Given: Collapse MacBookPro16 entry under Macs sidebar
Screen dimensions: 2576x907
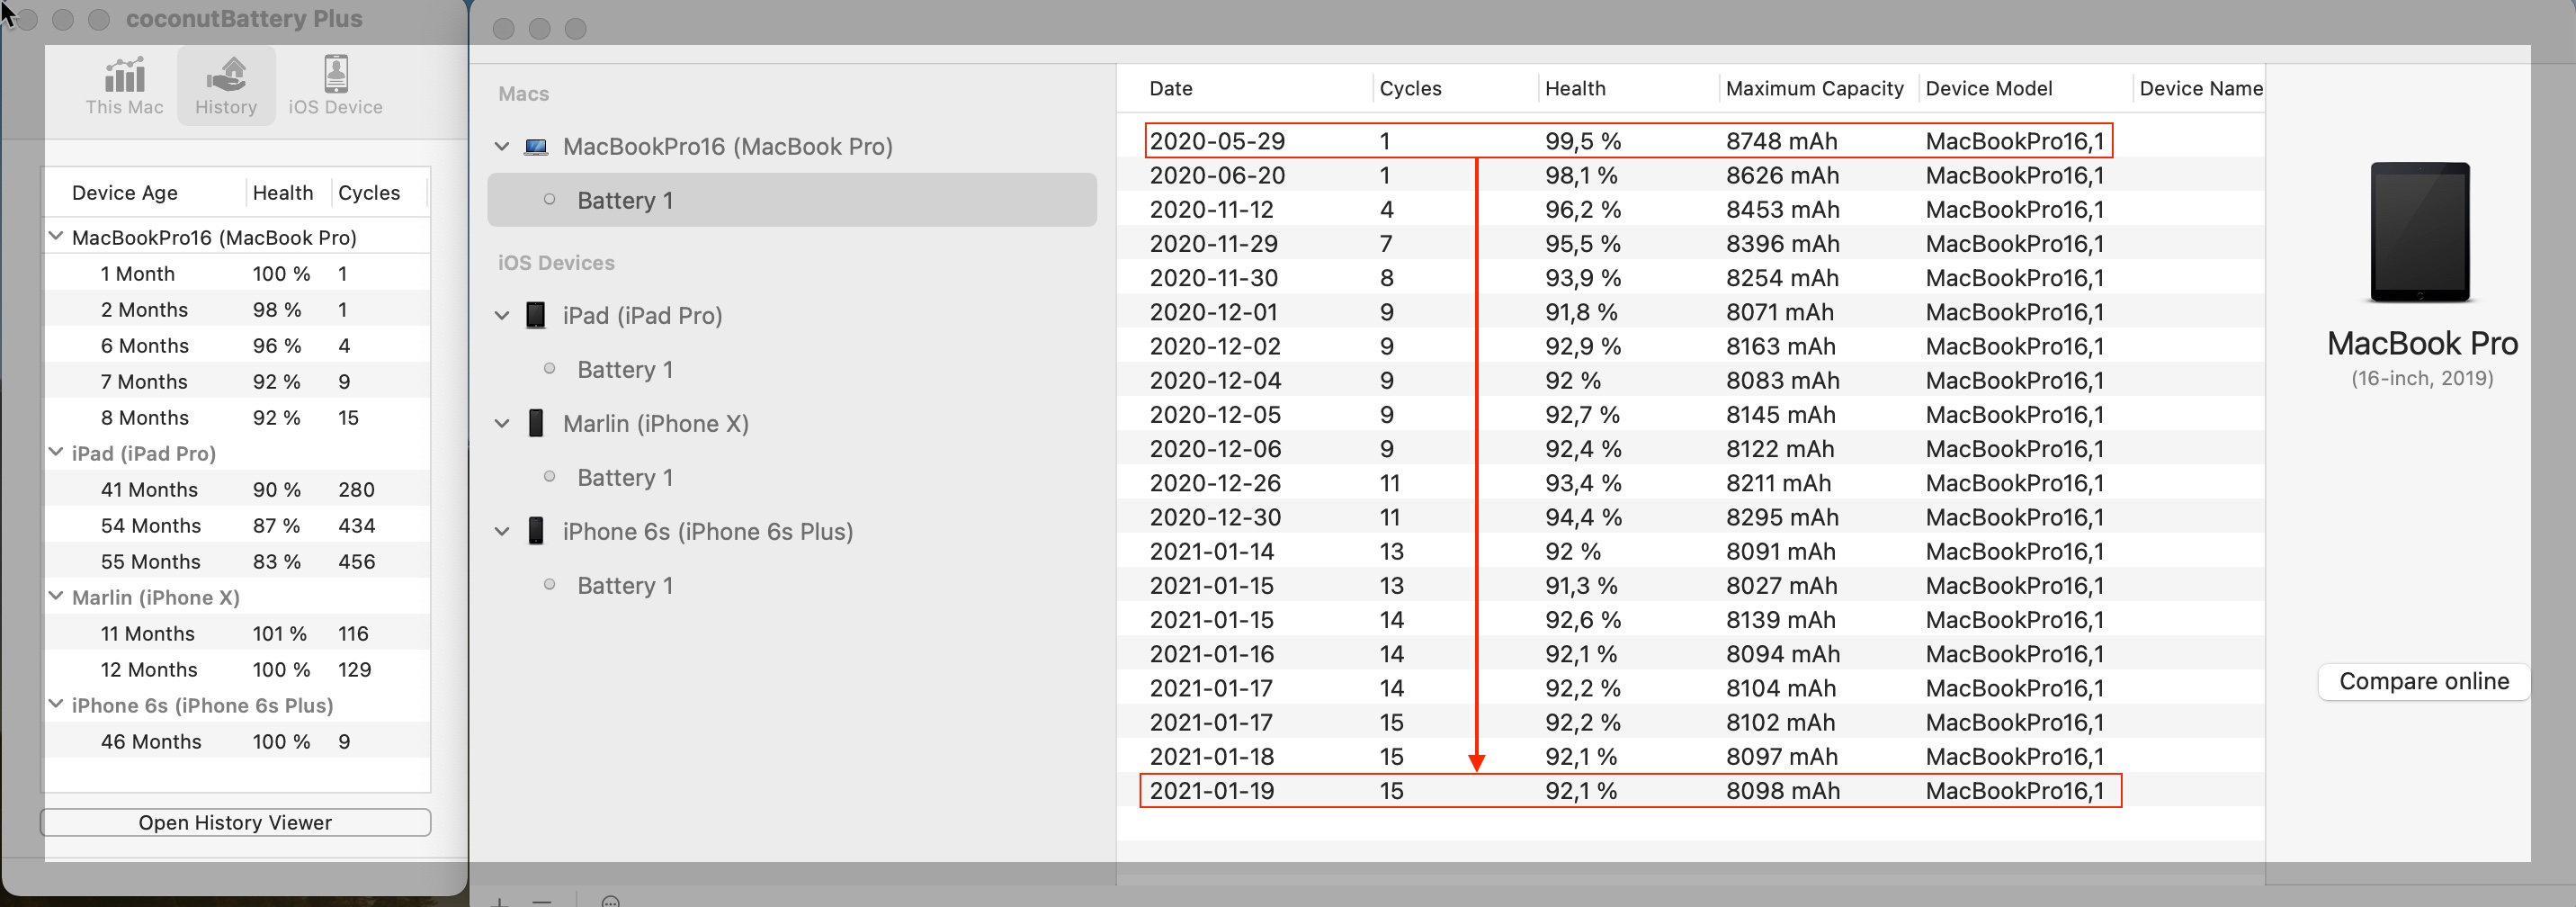Looking at the screenshot, I should (x=502, y=147).
